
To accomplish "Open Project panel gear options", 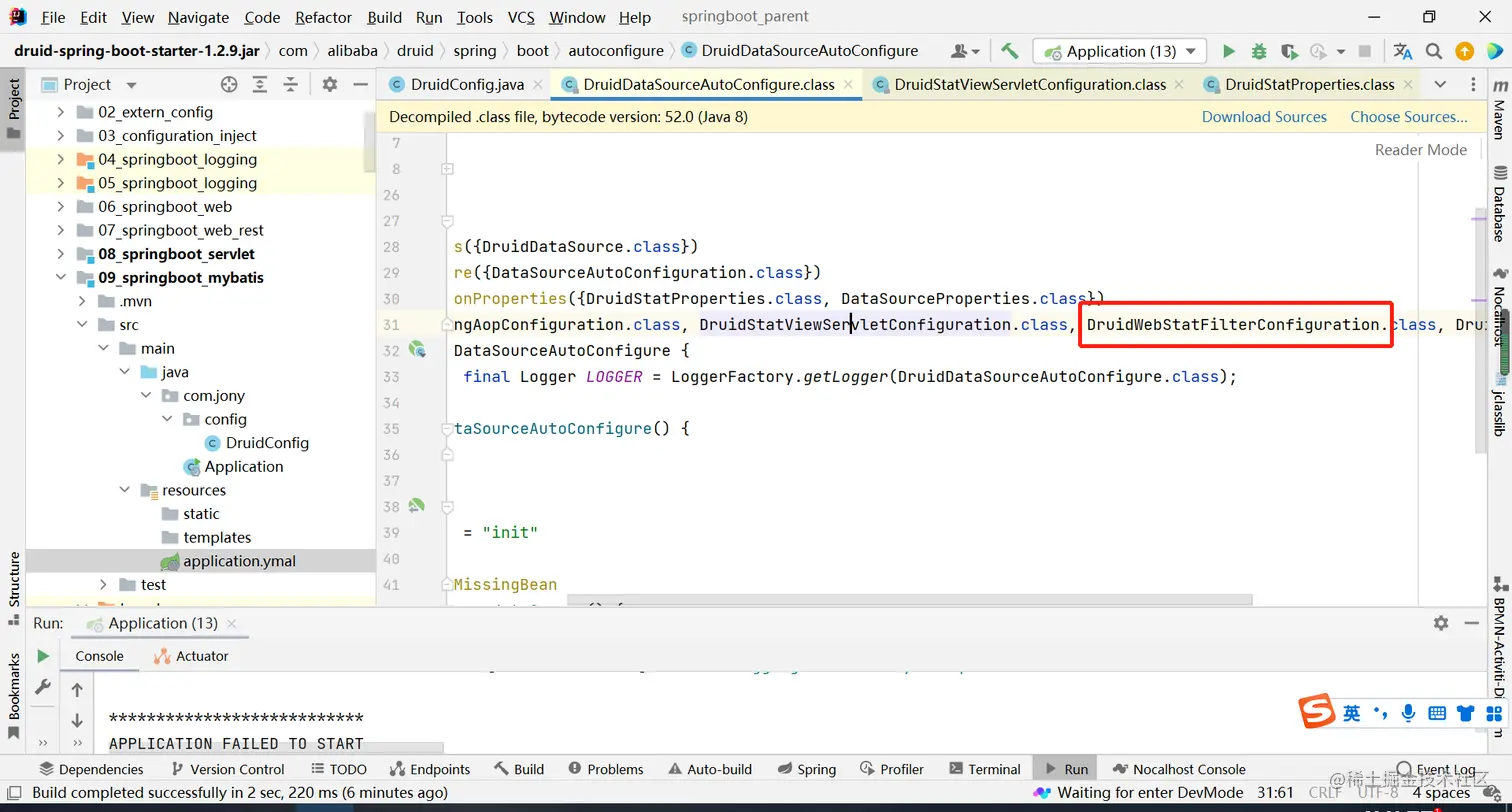I will (330, 85).
